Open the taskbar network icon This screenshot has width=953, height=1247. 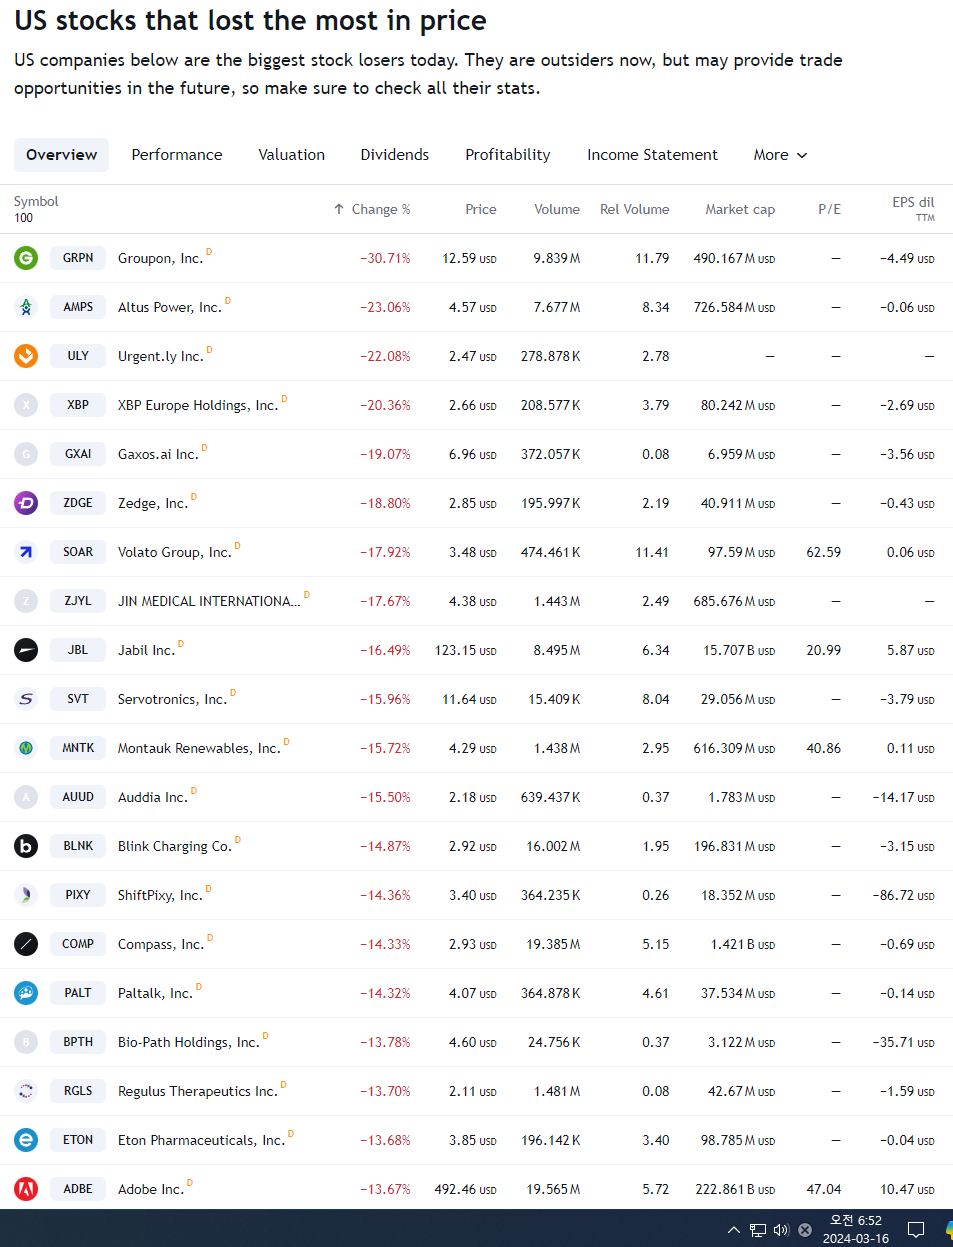tap(758, 1230)
